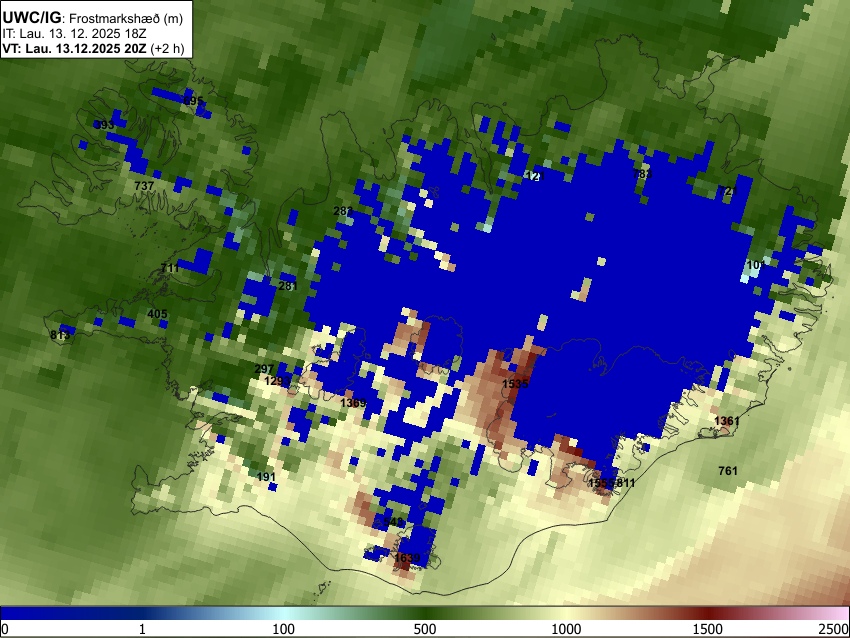Image resolution: width=850 pixels, height=638 pixels.
Task: Click the map value 783
Action: tap(642, 174)
